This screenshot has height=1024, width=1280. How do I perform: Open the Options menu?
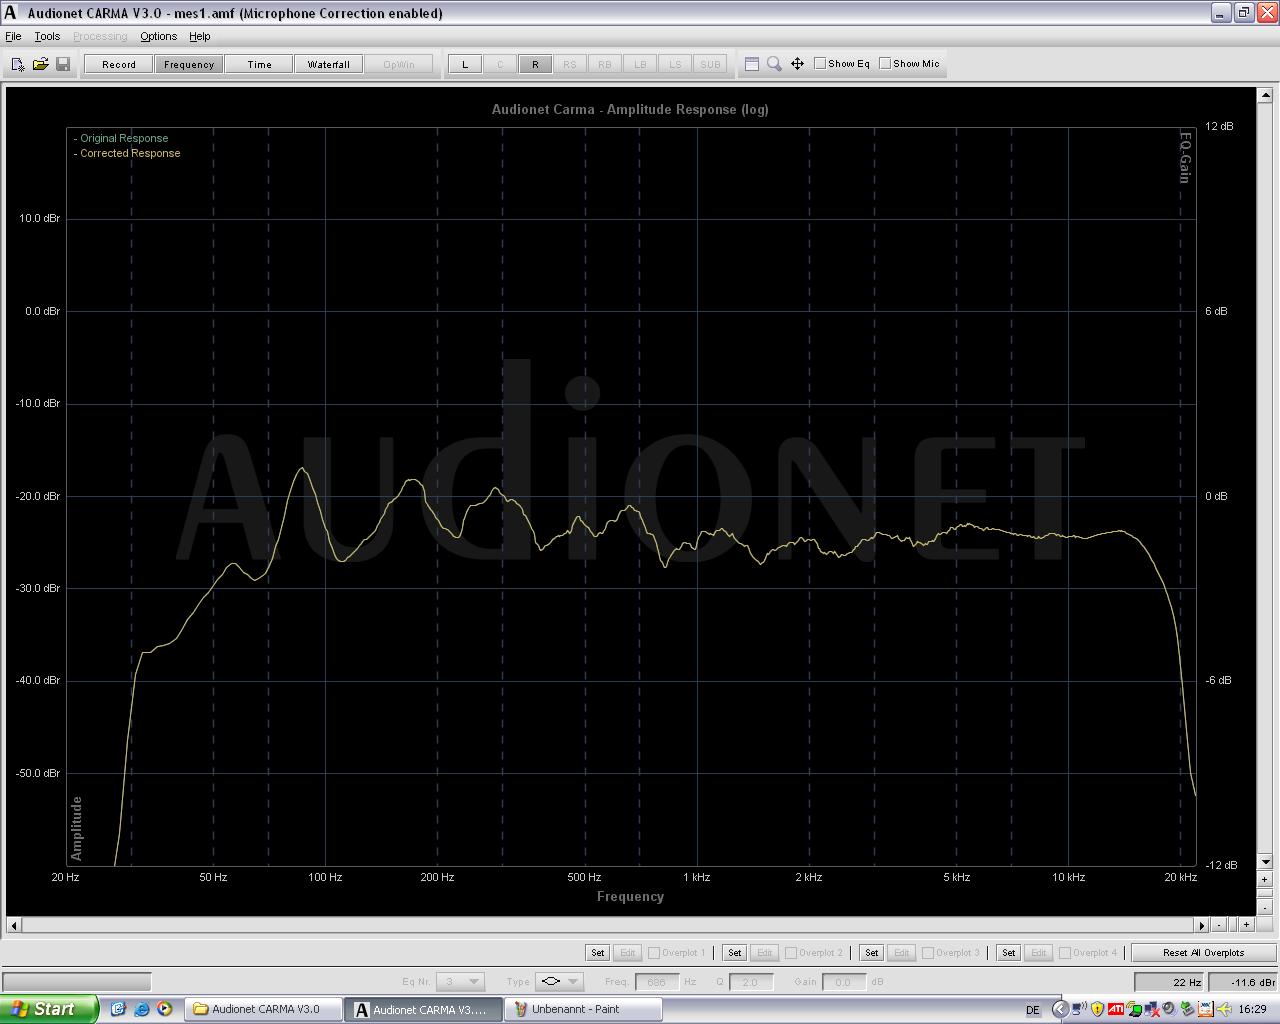point(158,36)
